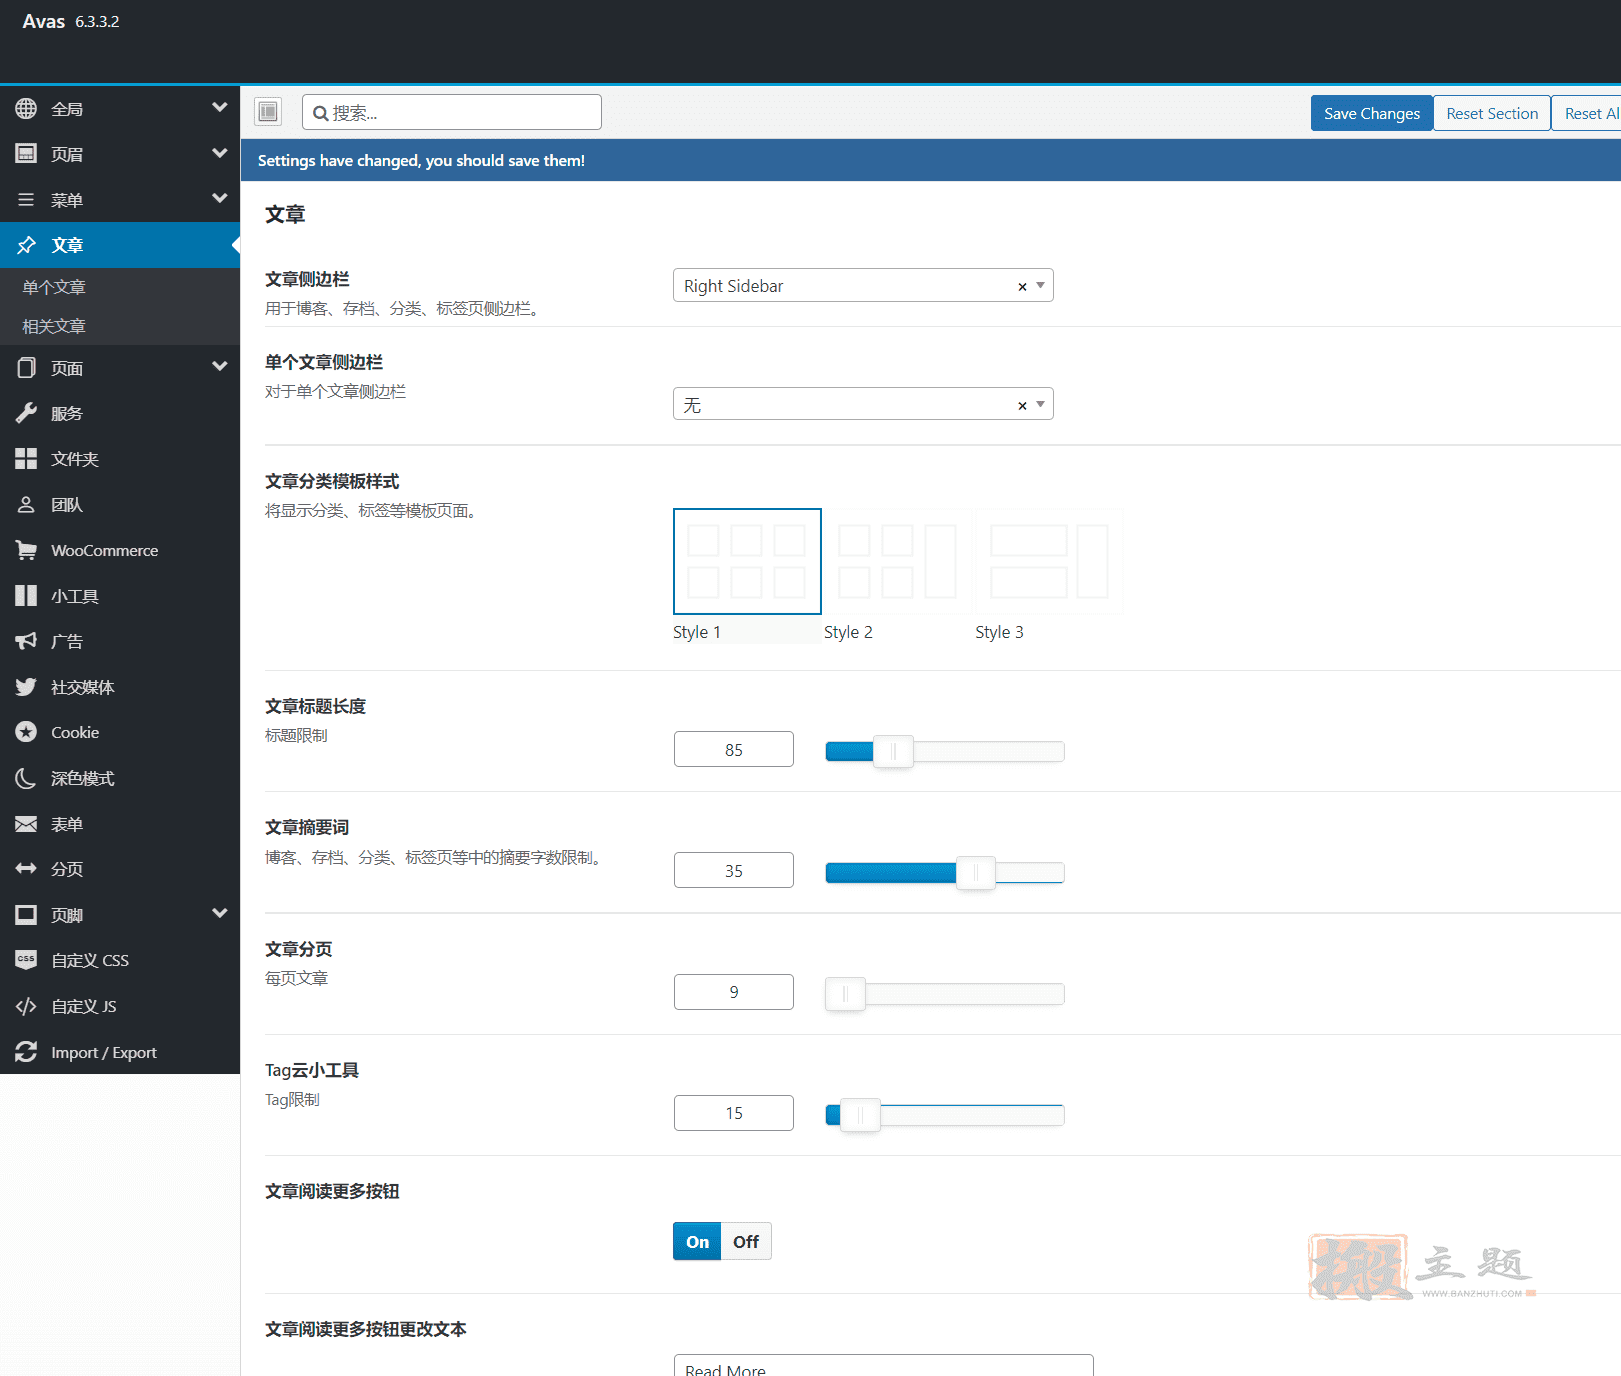Open the 文章侧边栏 Right Sidebar dropdown
This screenshot has width=1621, height=1376.
(x=863, y=285)
